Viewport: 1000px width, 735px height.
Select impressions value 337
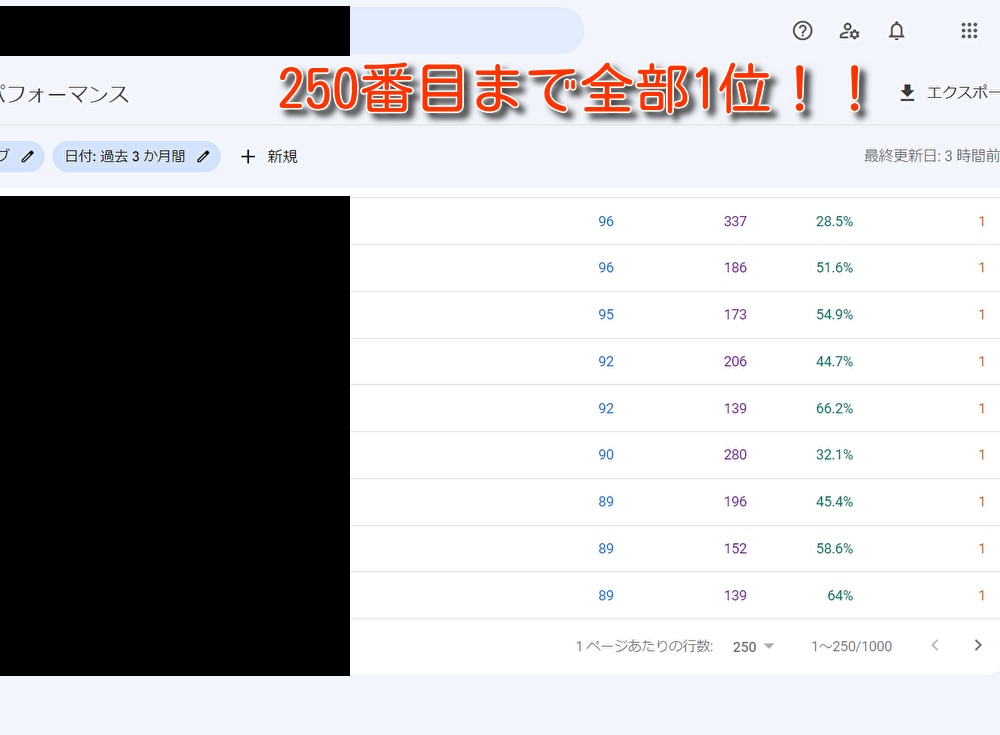coord(735,221)
